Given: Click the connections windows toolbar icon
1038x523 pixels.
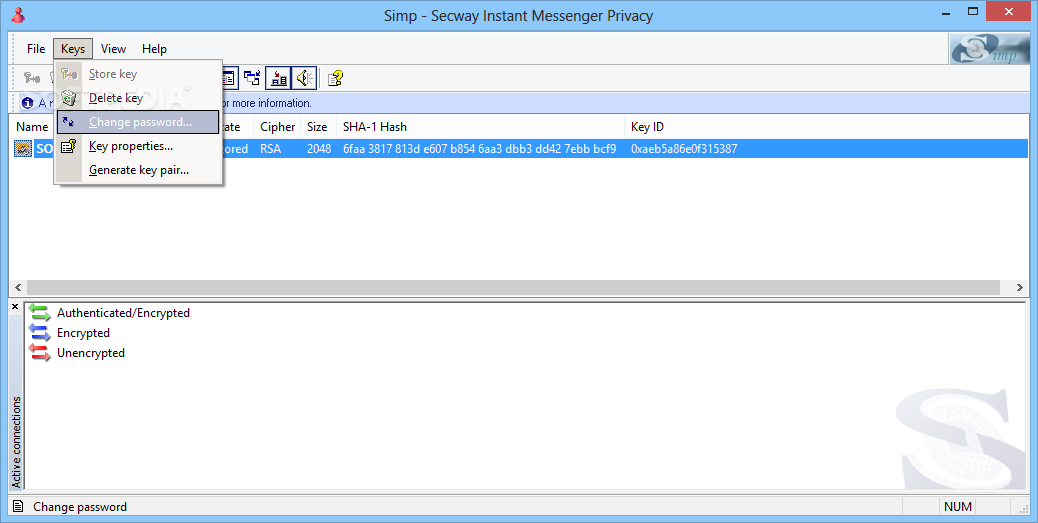Looking at the screenshot, I should 252,78.
